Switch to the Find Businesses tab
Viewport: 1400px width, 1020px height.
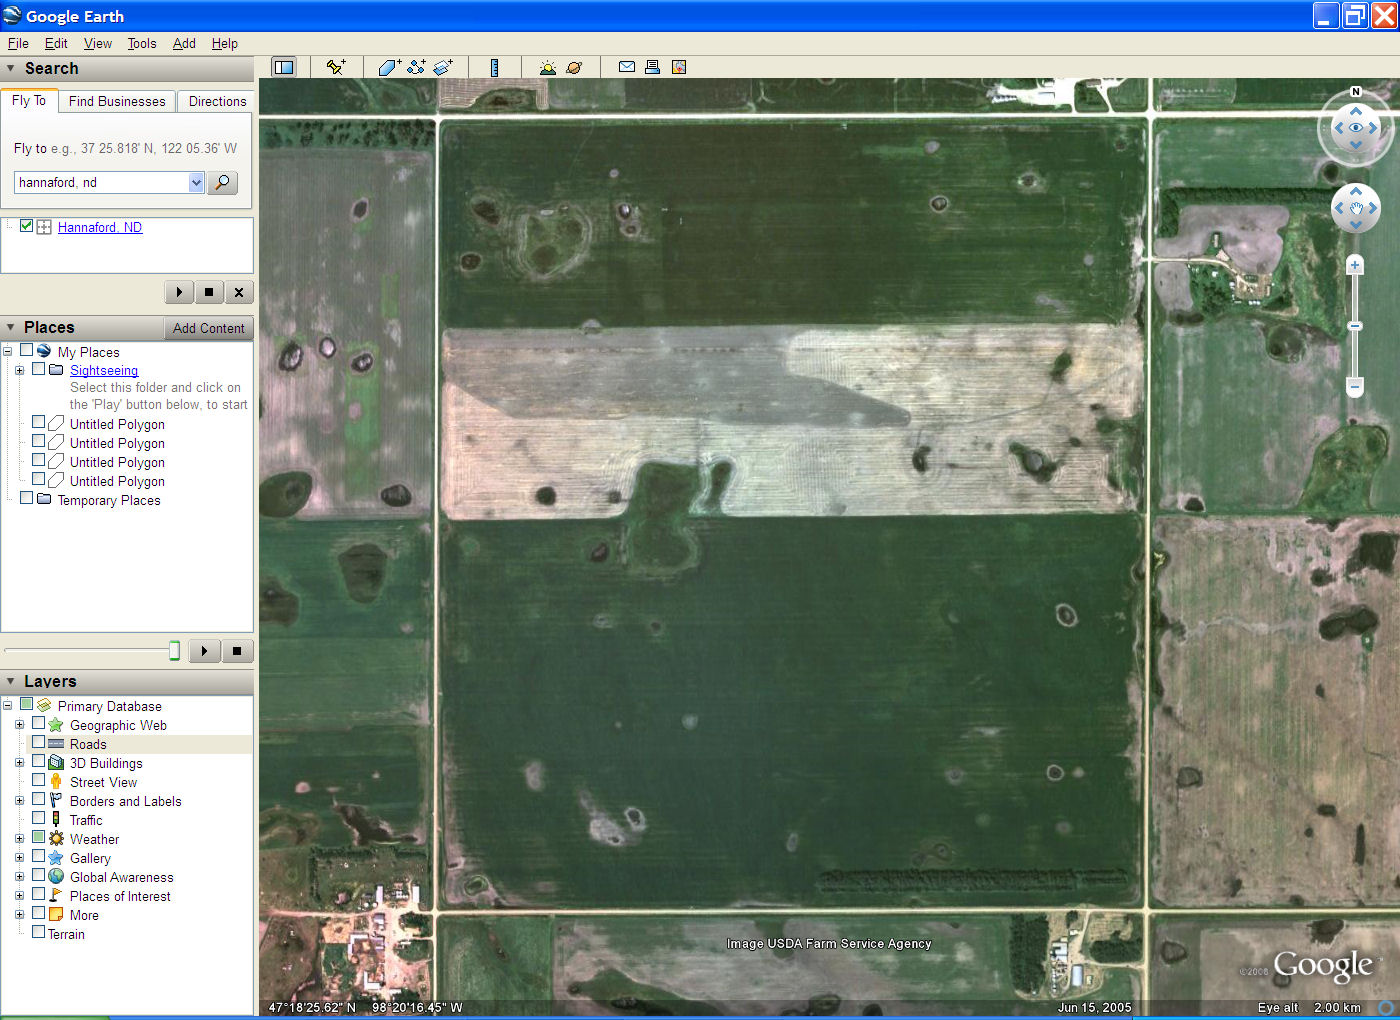[x=117, y=101]
